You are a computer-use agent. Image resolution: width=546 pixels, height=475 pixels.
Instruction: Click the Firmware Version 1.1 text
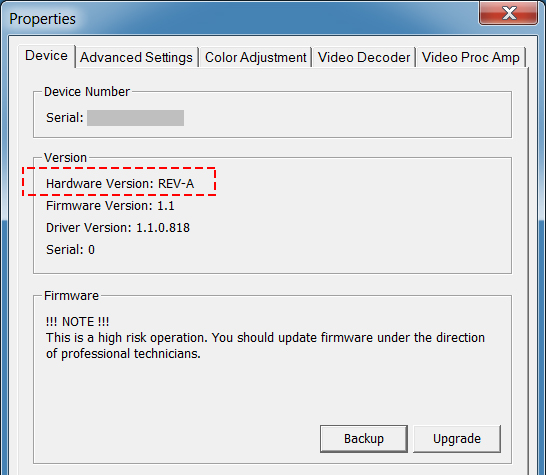click(x=110, y=206)
